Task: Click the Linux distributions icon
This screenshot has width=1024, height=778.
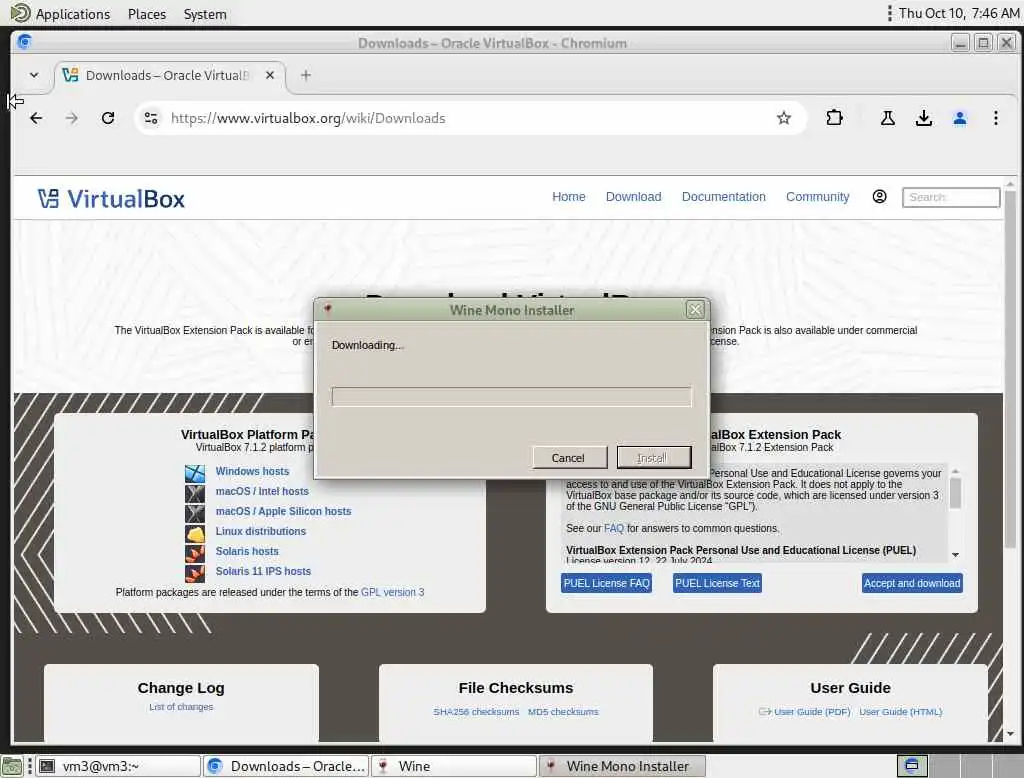Action: tap(195, 533)
